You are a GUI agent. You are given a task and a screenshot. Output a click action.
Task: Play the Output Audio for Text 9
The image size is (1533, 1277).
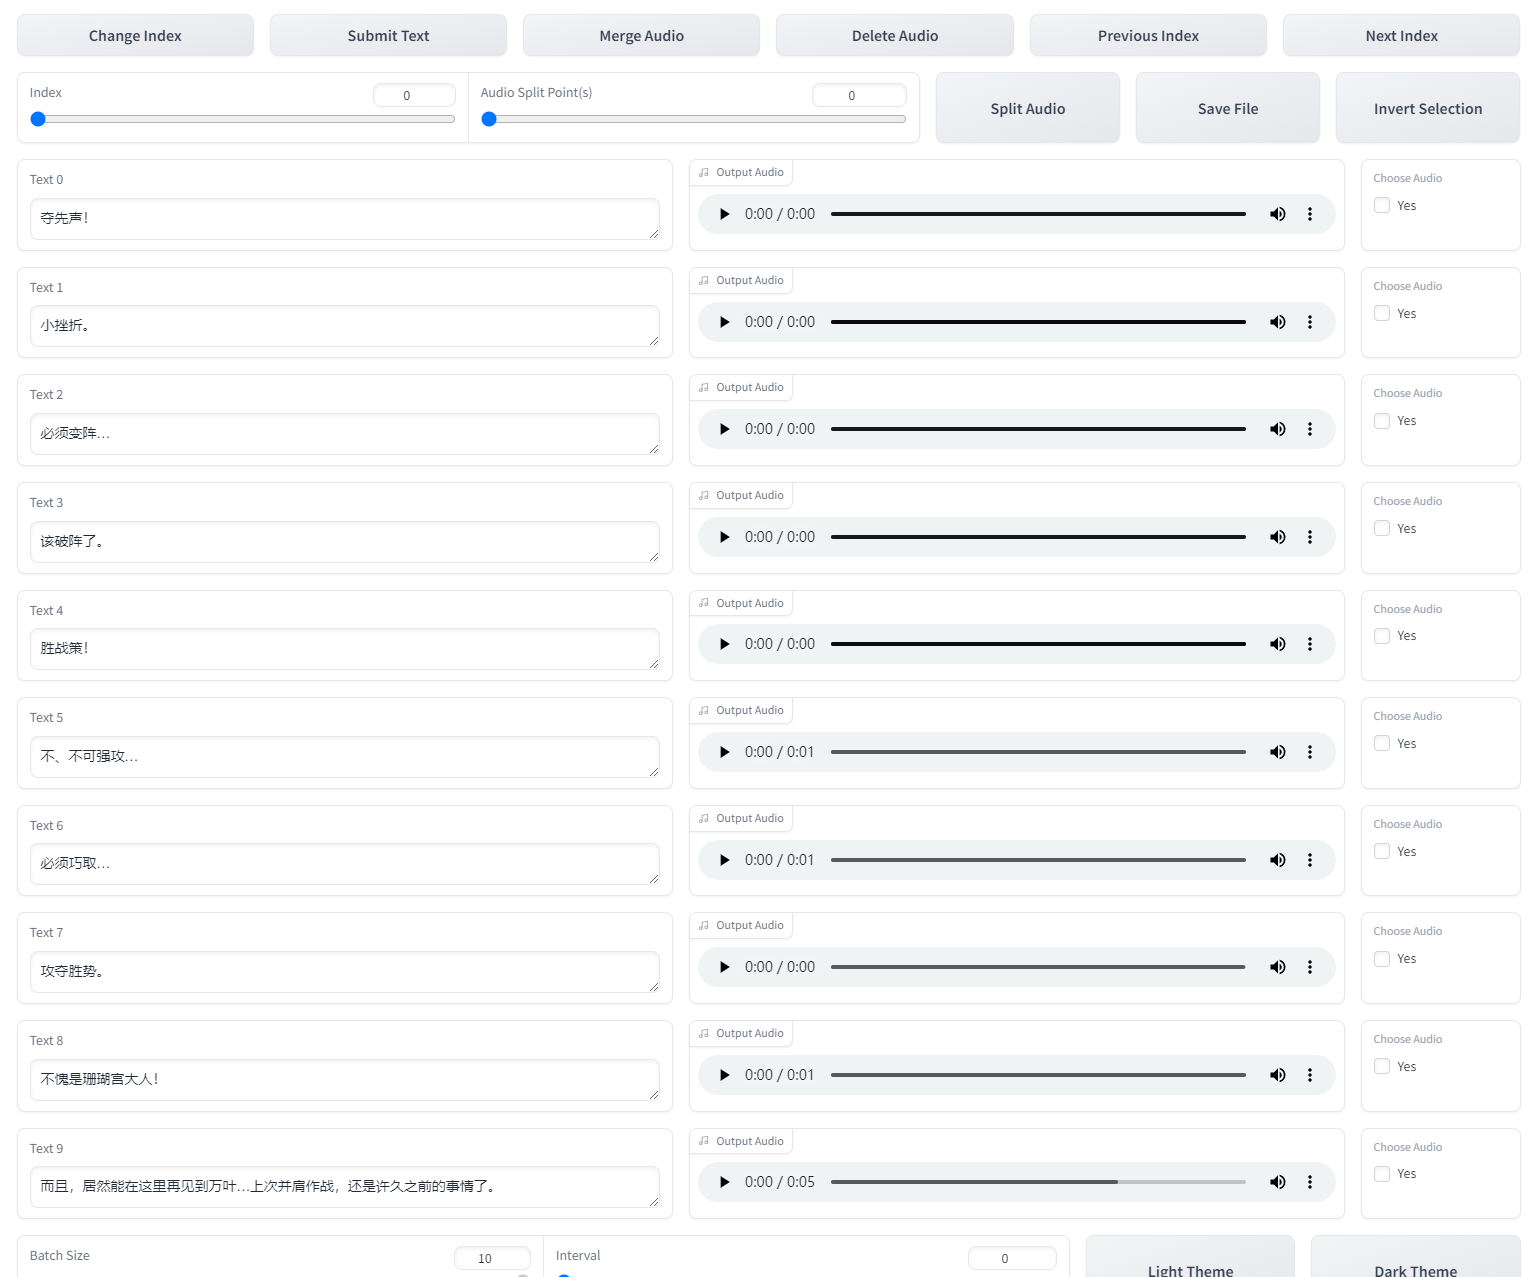(x=725, y=1182)
